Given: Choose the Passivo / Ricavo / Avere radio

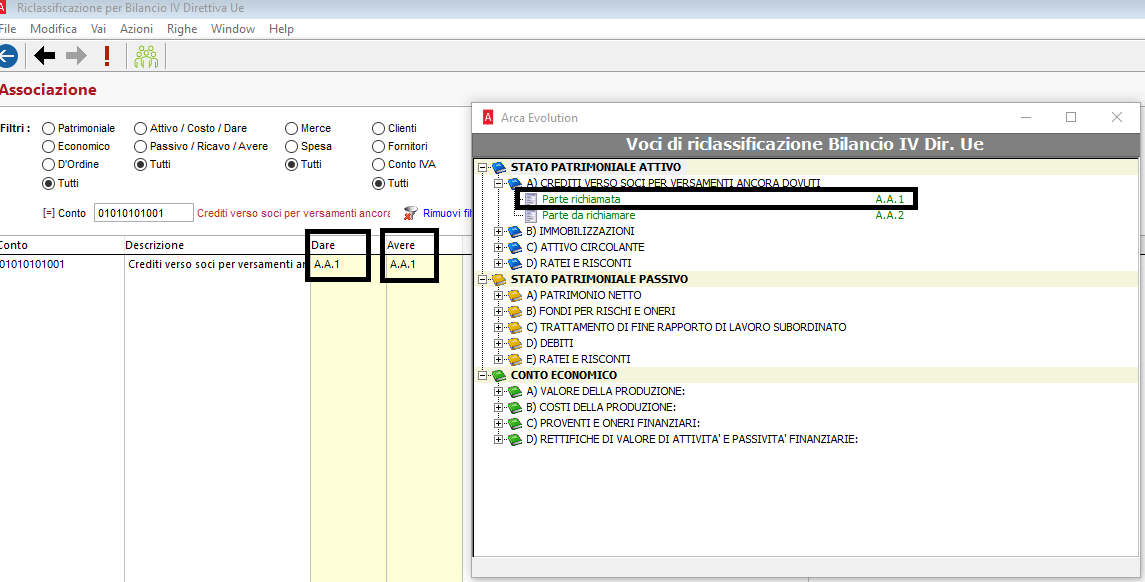Looking at the screenshot, I should (x=141, y=147).
